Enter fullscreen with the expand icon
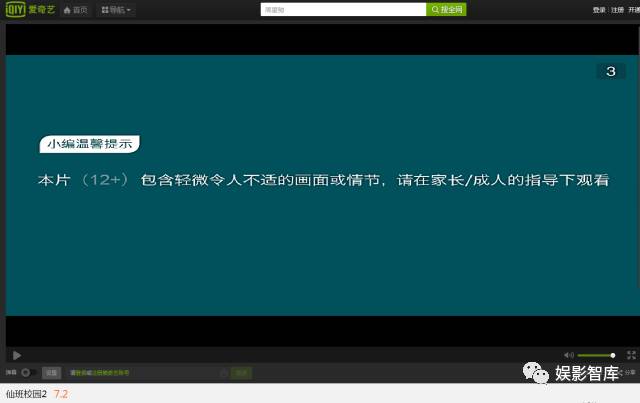 (631, 355)
